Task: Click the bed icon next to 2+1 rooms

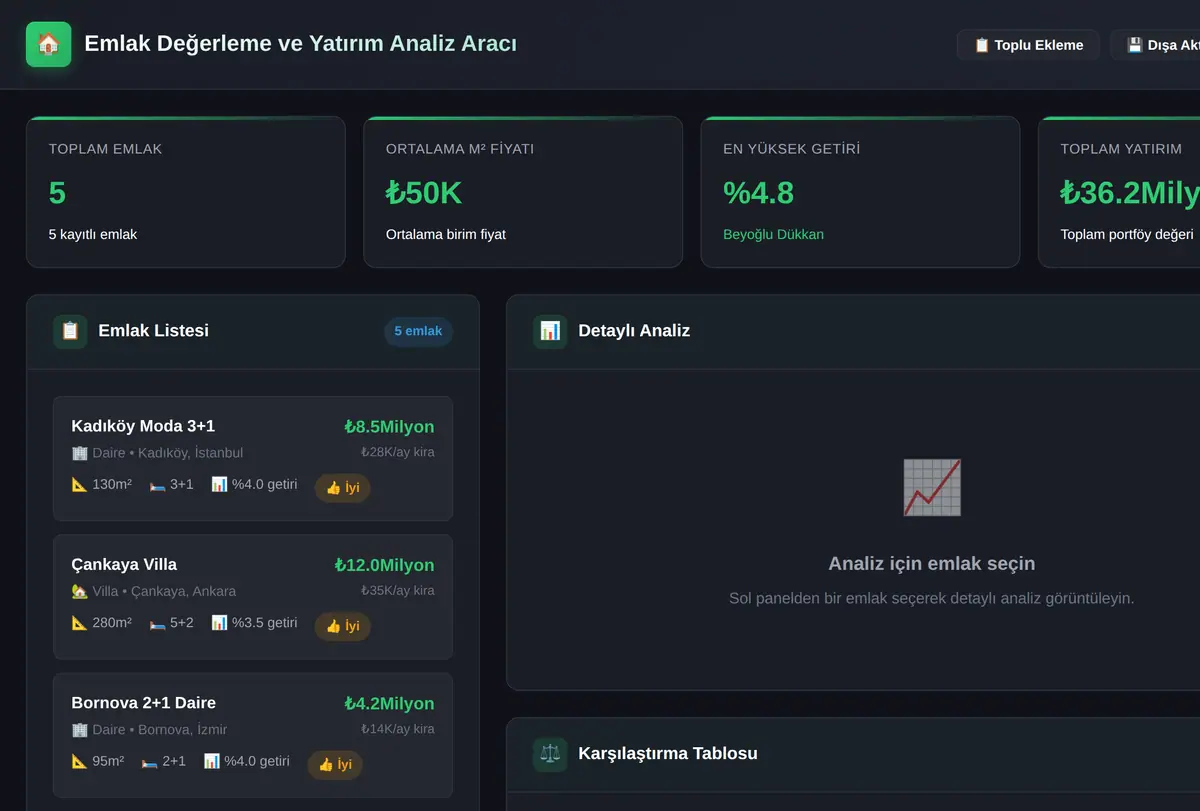Action: coord(150,762)
